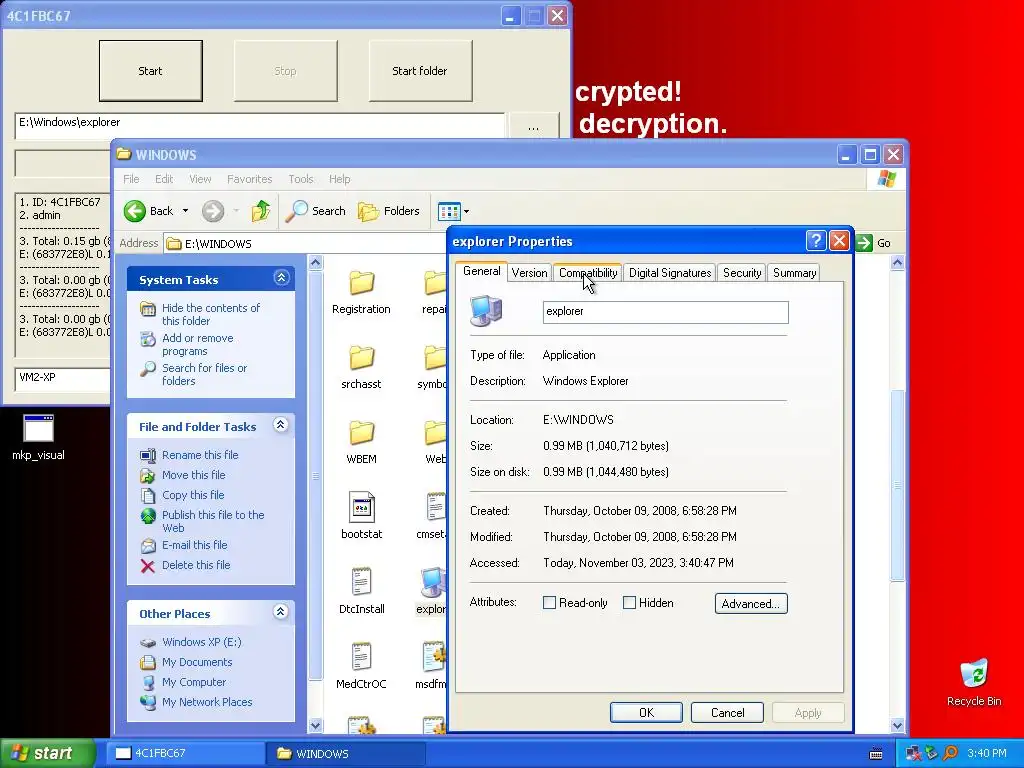The width and height of the screenshot is (1024, 768).
Task: Click the Go arrow next to address bar
Action: (865, 243)
